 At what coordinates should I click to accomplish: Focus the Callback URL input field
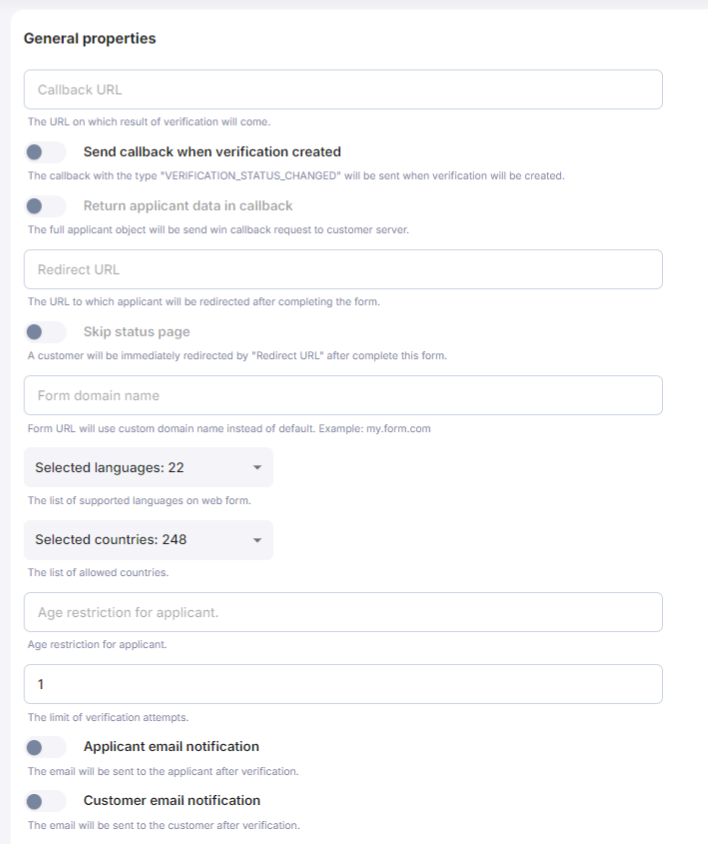click(343, 90)
